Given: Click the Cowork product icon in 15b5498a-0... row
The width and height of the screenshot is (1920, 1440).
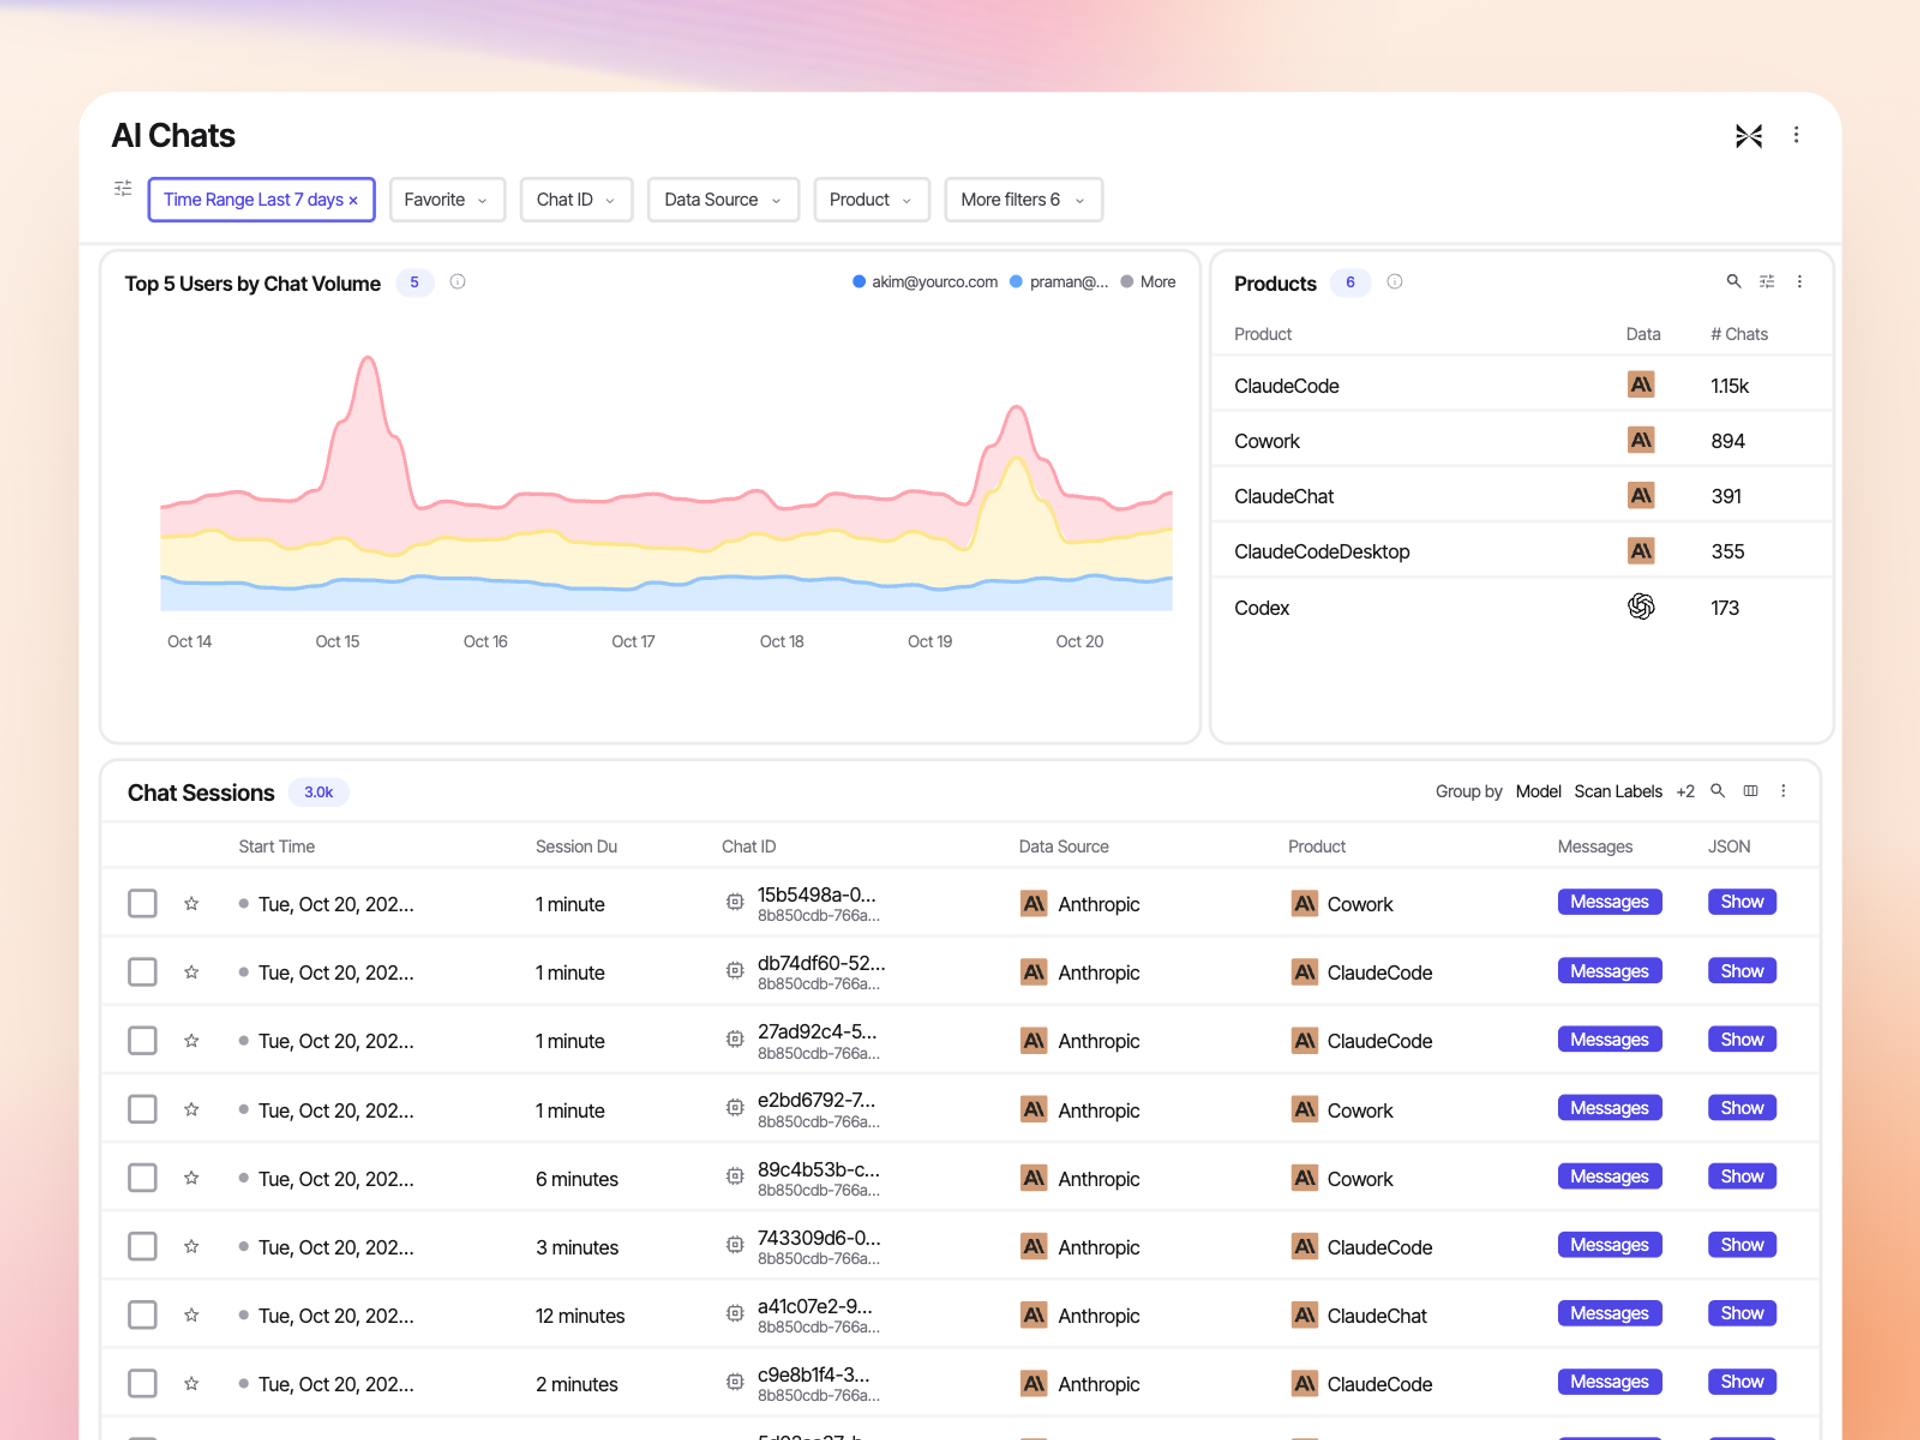Looking at the screenshot, I should click(1304, 903).
